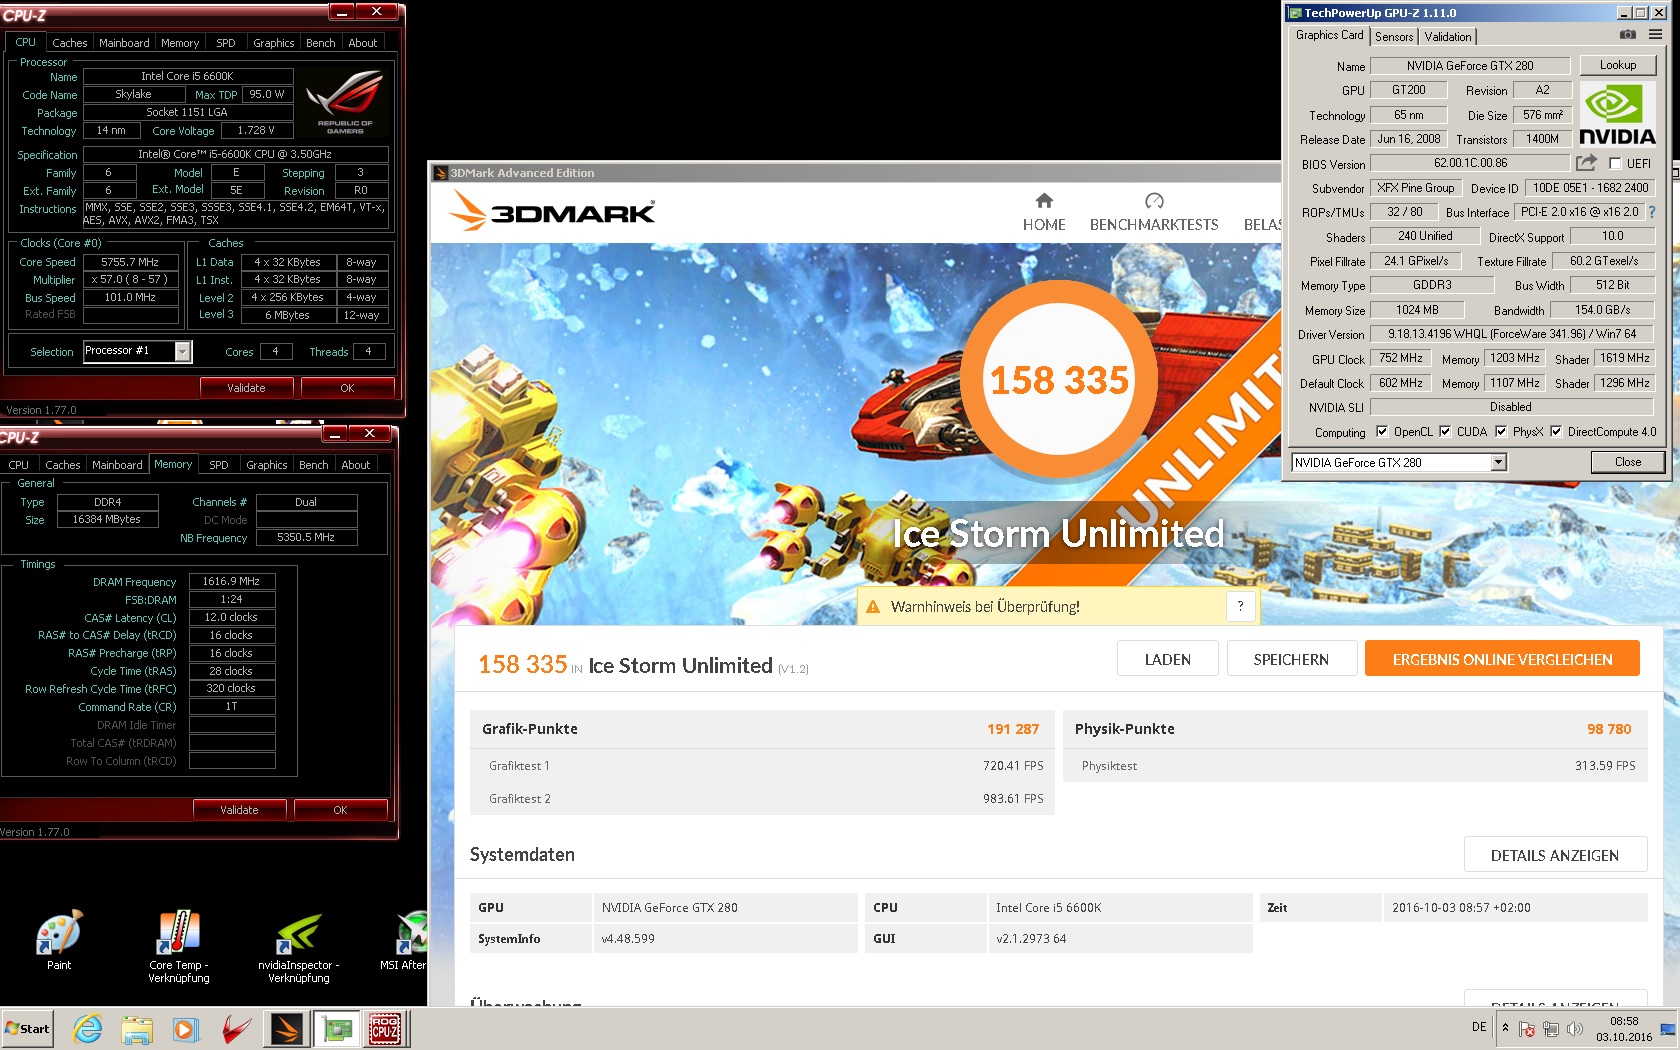
Task: Toggle the OpenCL checkbox in GPU-Z
Action: (x=1382, y=432)
